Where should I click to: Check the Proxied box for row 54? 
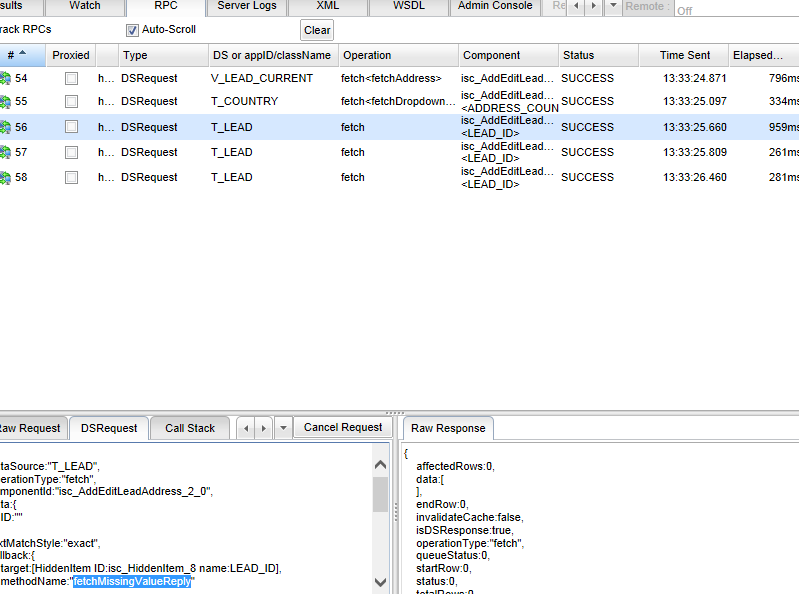[71, 78]
